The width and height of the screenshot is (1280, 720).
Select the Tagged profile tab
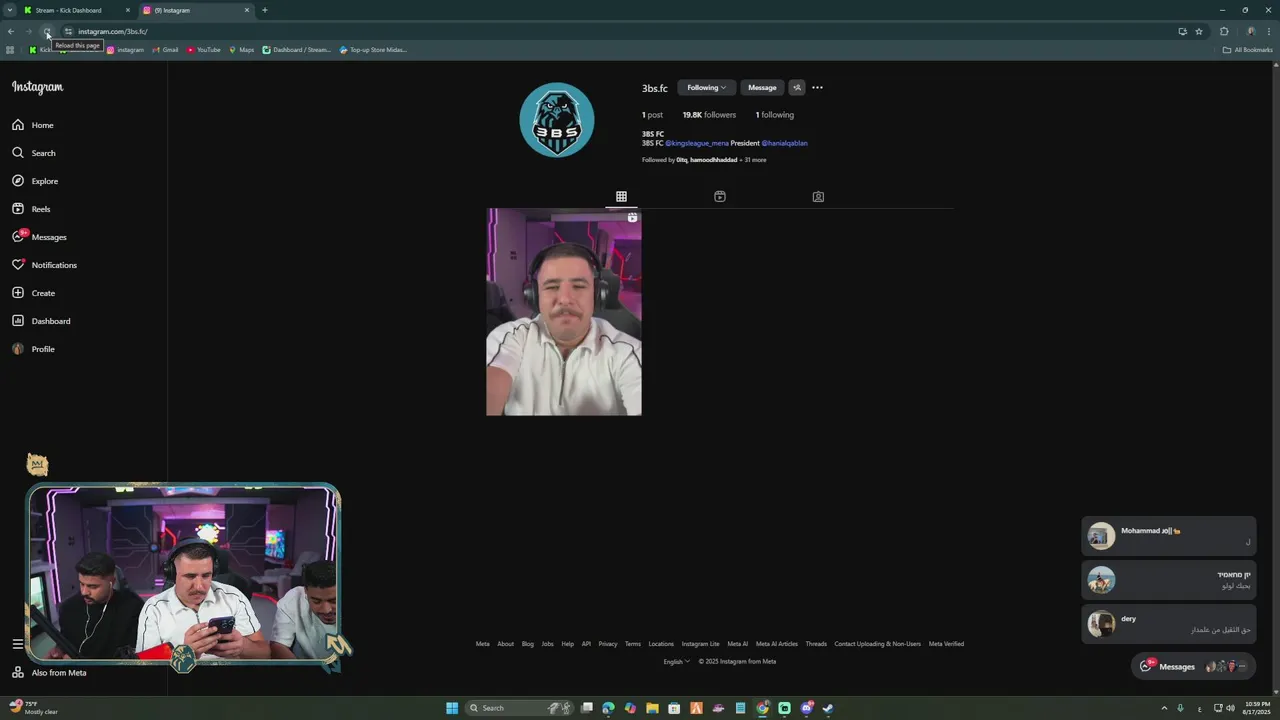coord(818,197)
